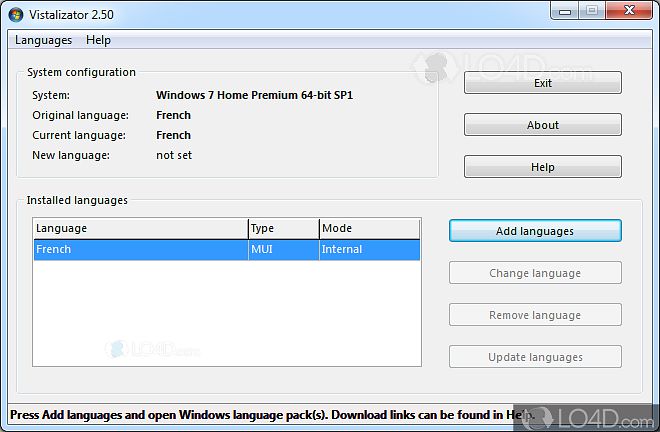Sort by the Mode column header
The height and width of the screenshot is (432, 660).
[x=369, y=229]
